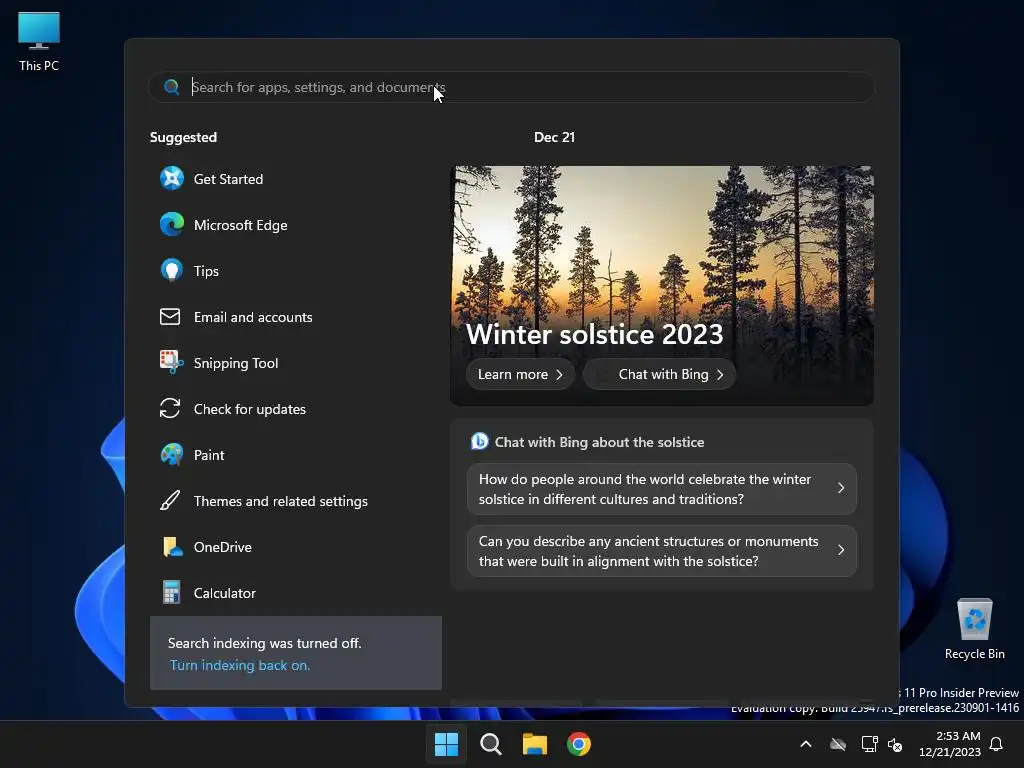Open clock showing 2:53 AM 12/21/2023

[x=950, y=744]
